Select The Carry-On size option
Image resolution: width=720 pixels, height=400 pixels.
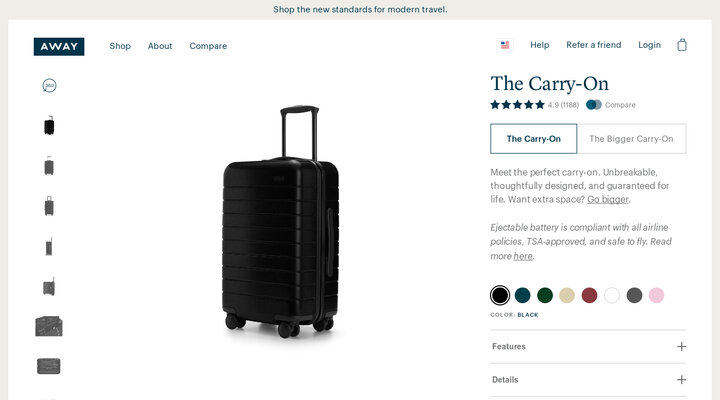(533, 139)
